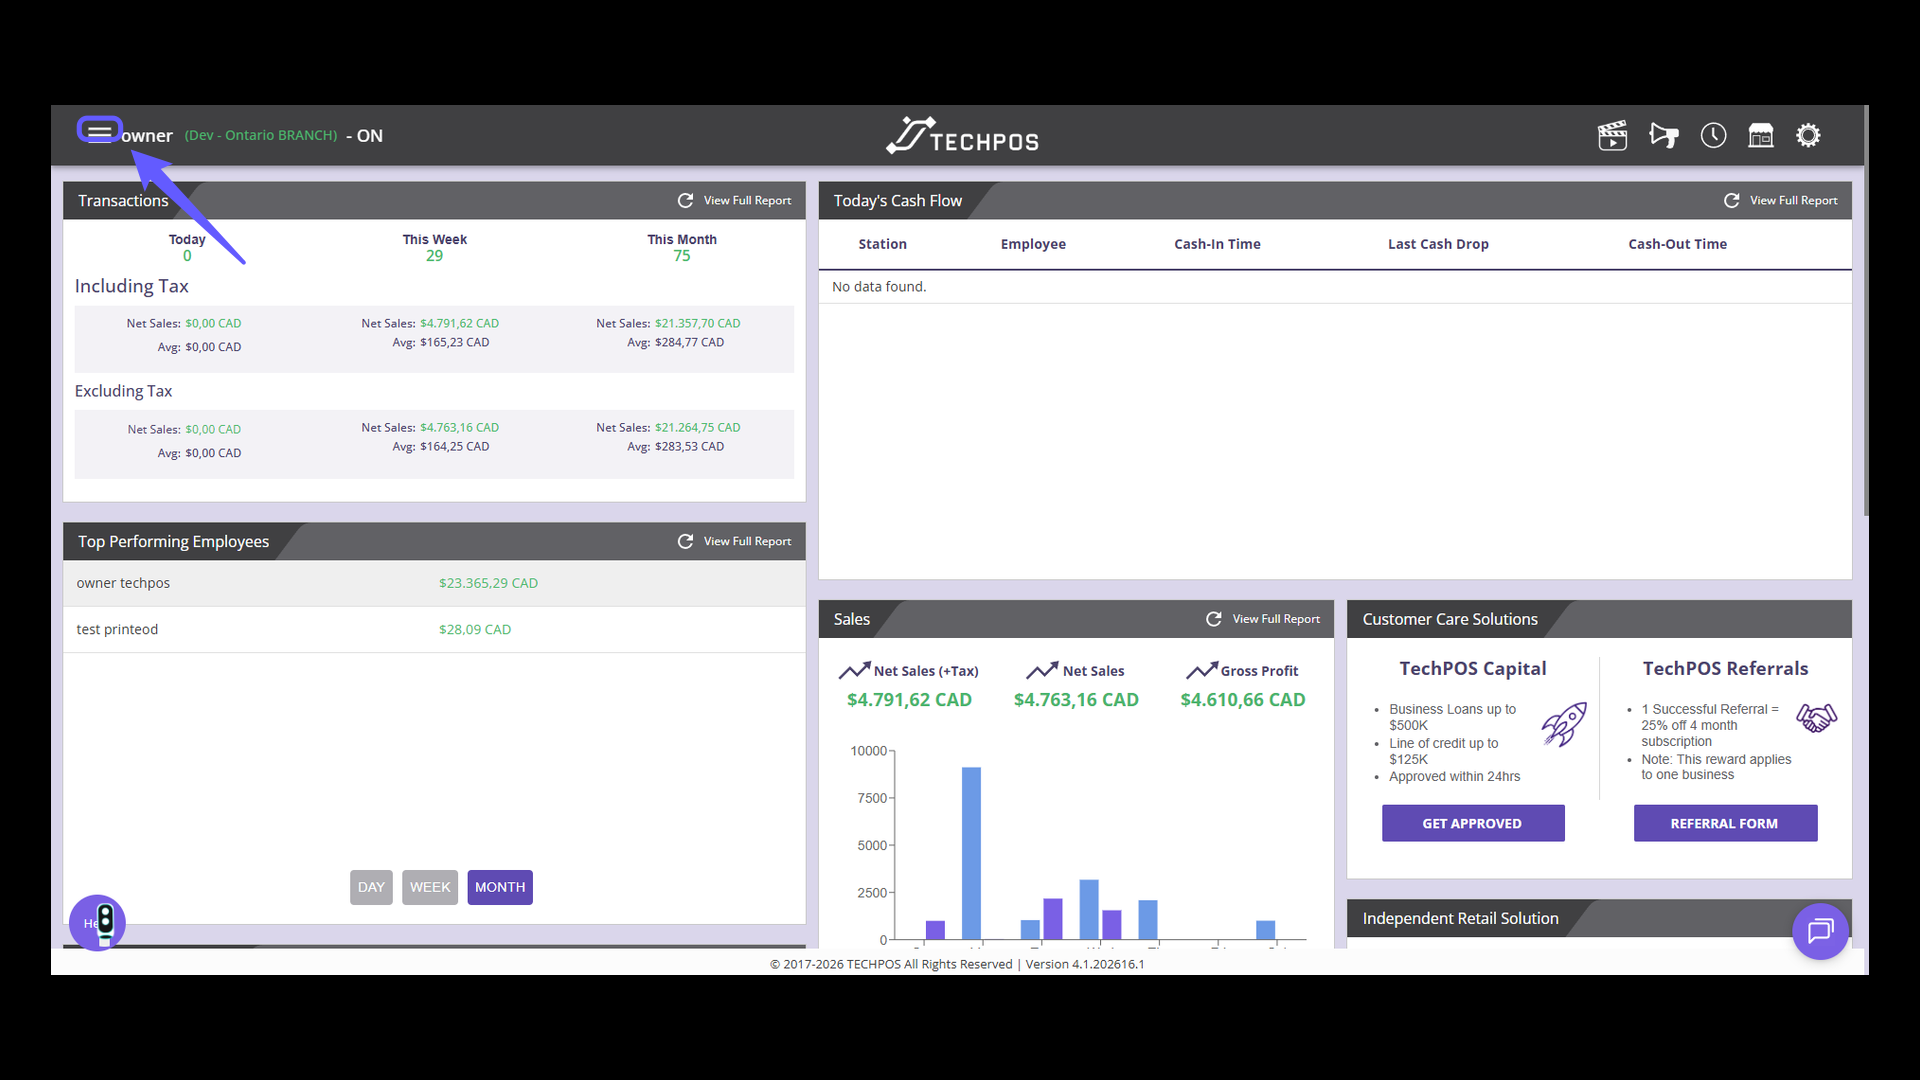Open settings gear icon
This screenshot has width=1920, height=1080.
pos(1808,135)
